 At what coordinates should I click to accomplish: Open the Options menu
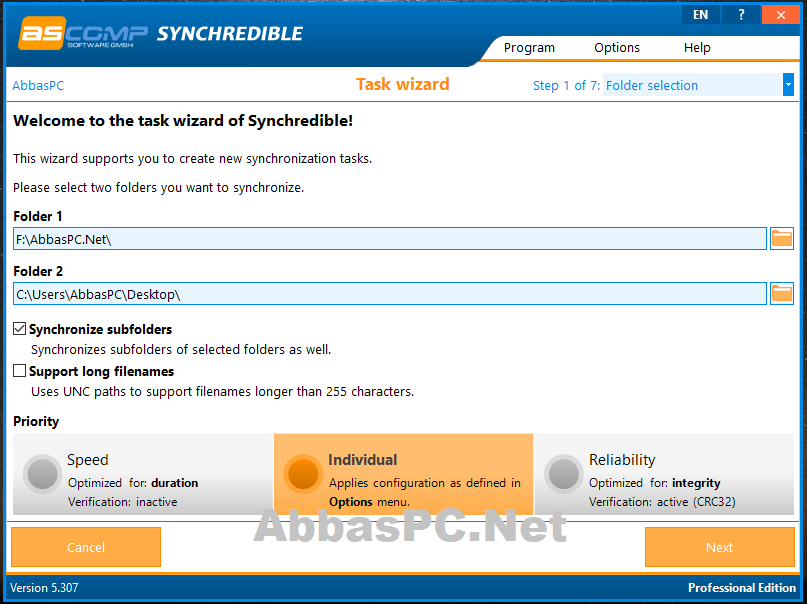pyautogui.click(x=617, y=48)
